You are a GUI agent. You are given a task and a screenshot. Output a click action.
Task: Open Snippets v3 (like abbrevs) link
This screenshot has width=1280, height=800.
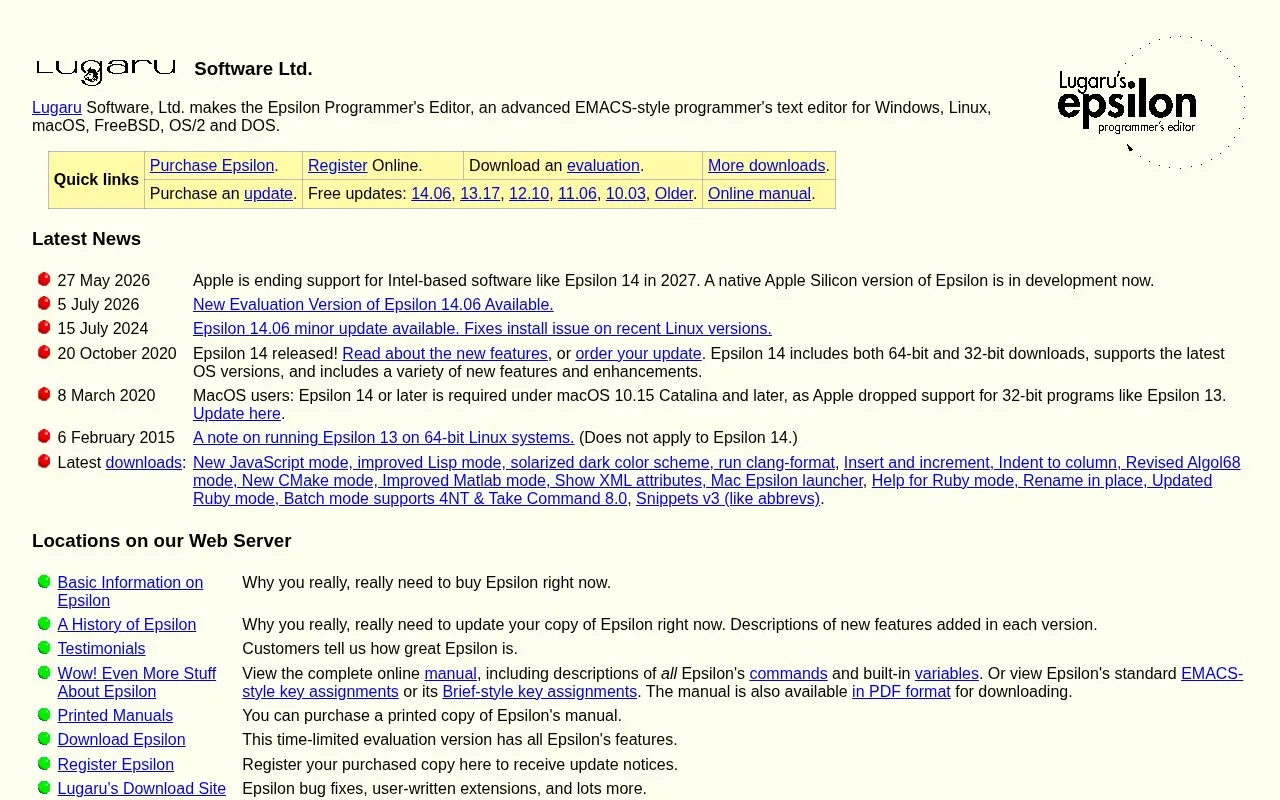click(x=728, y=499)
